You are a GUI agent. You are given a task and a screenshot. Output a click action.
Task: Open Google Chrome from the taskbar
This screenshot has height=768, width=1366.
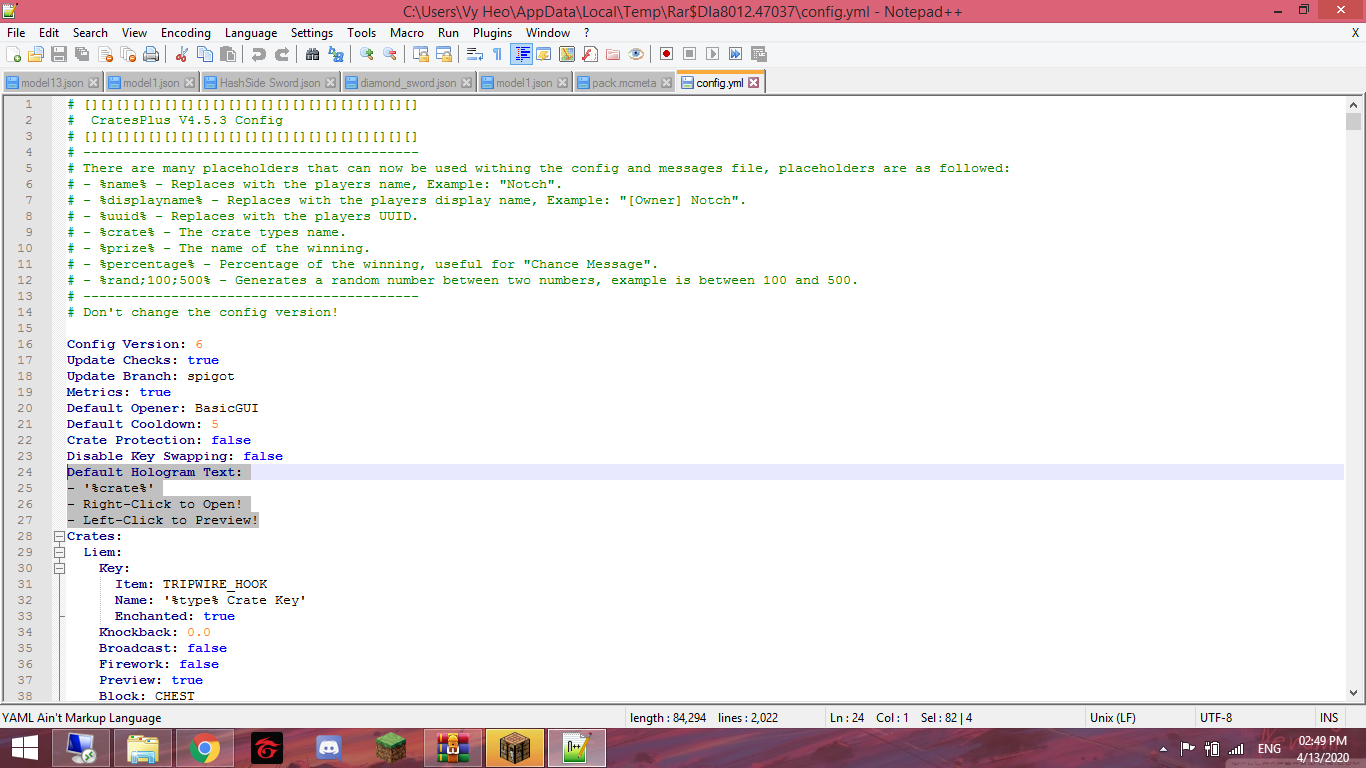pos(205,748)
